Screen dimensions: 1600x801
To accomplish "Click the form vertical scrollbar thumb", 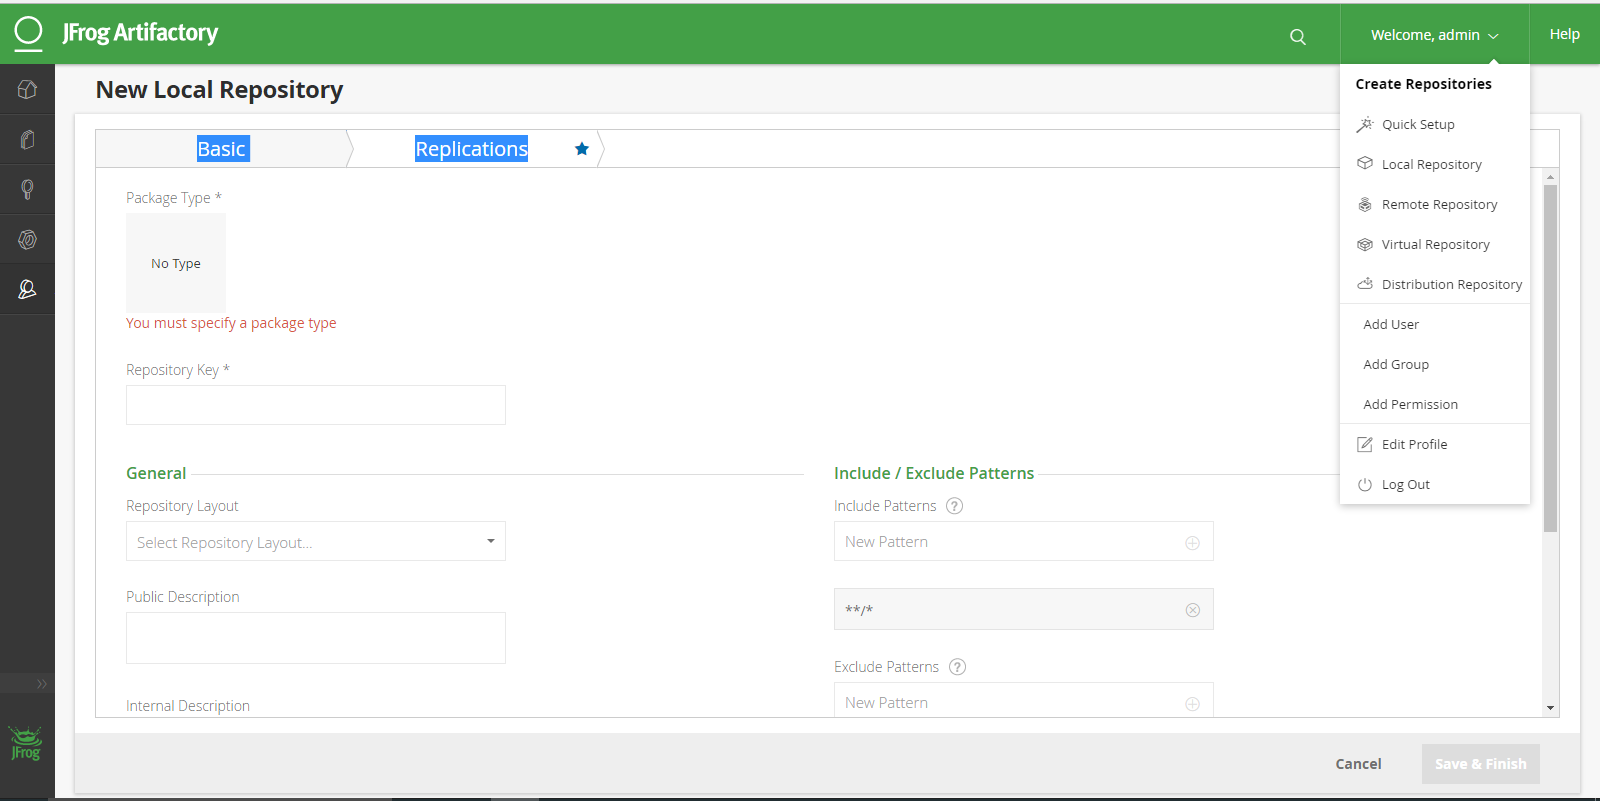I will pos(1551,358).
